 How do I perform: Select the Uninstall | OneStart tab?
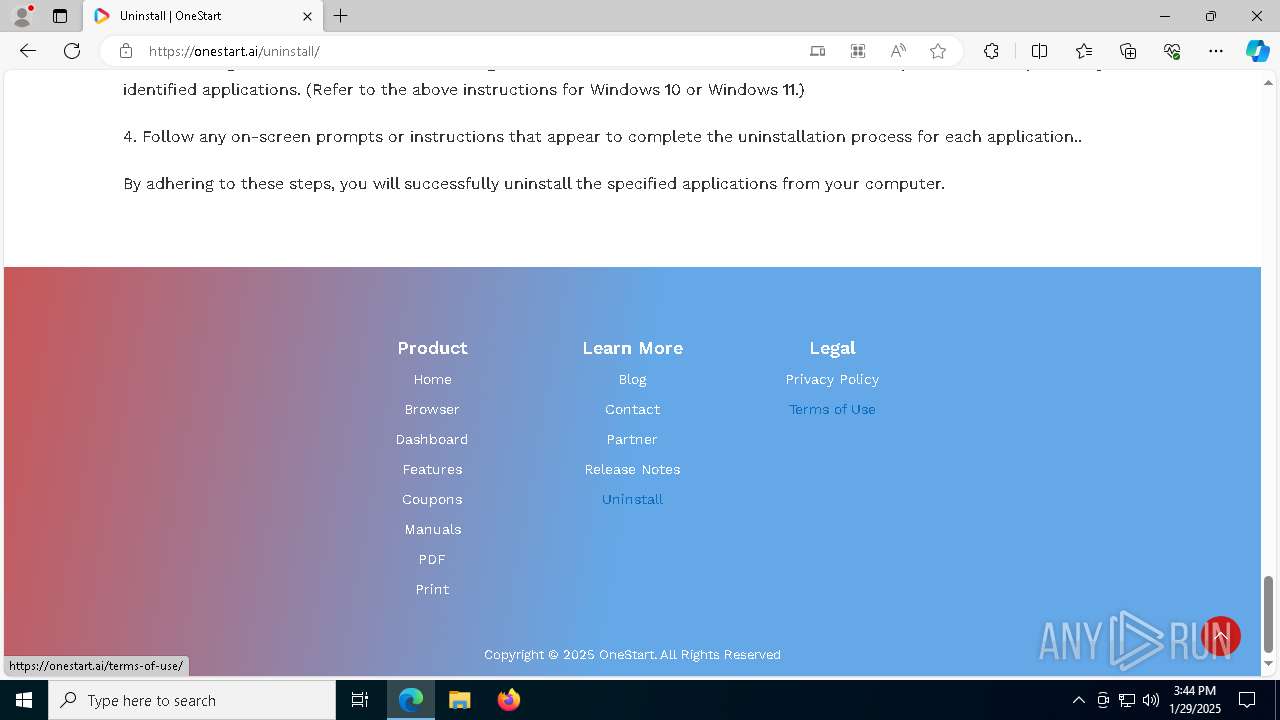[x=205, y=16]
